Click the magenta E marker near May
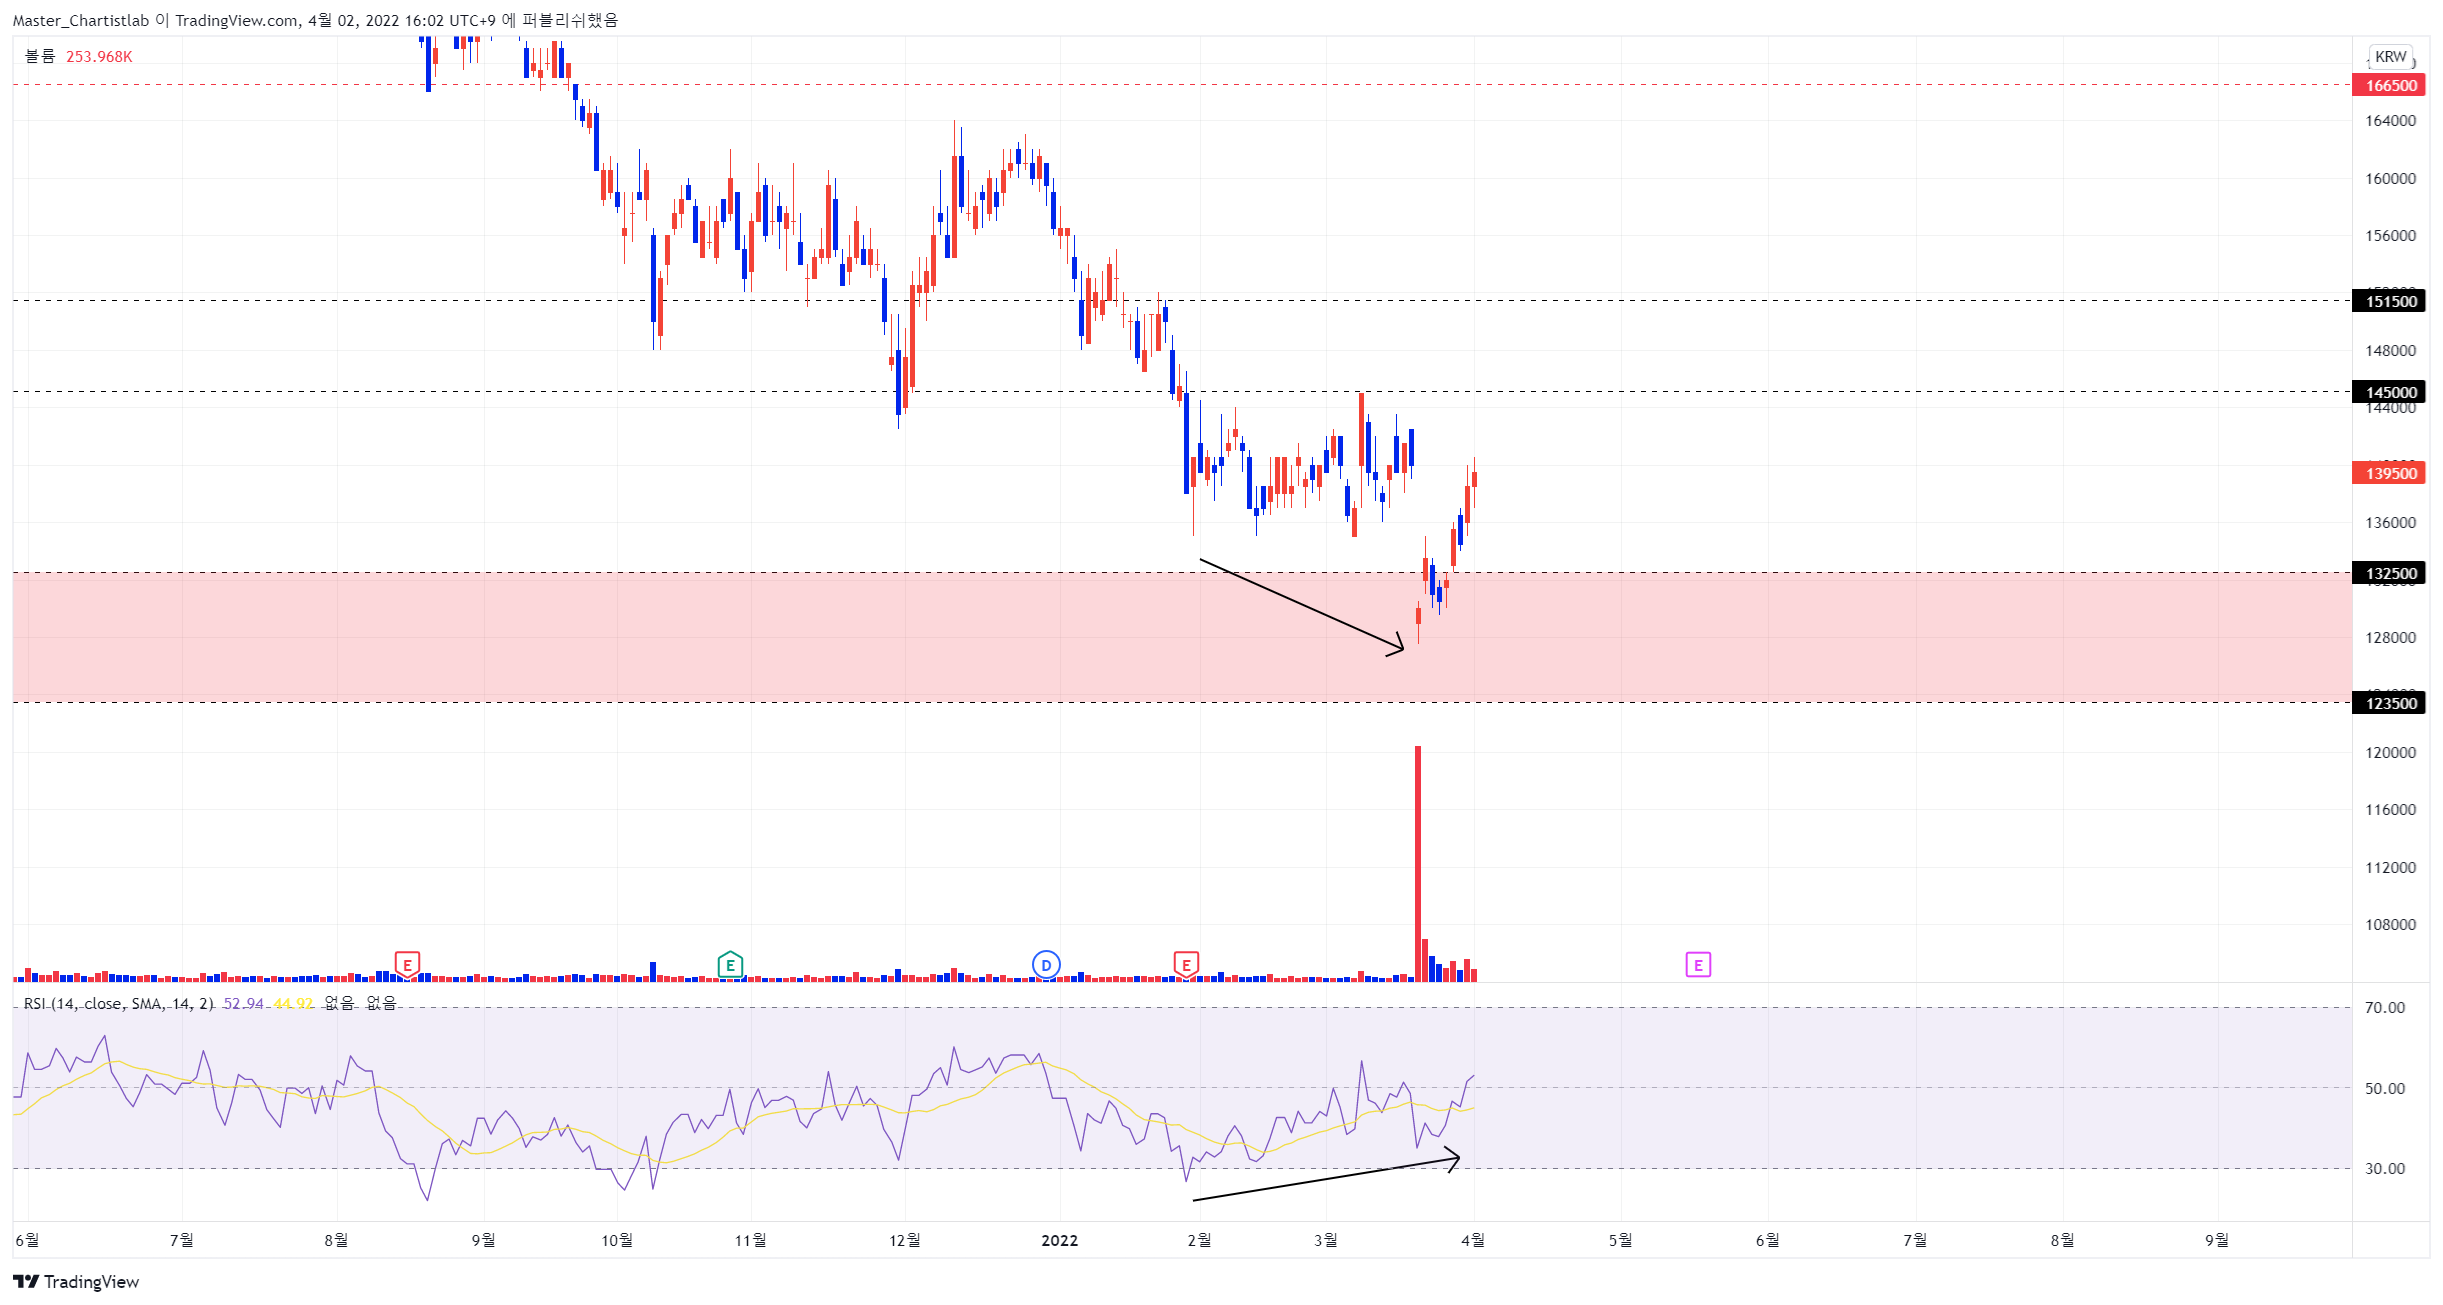 pyautogui.click(x=1698, y=965)
